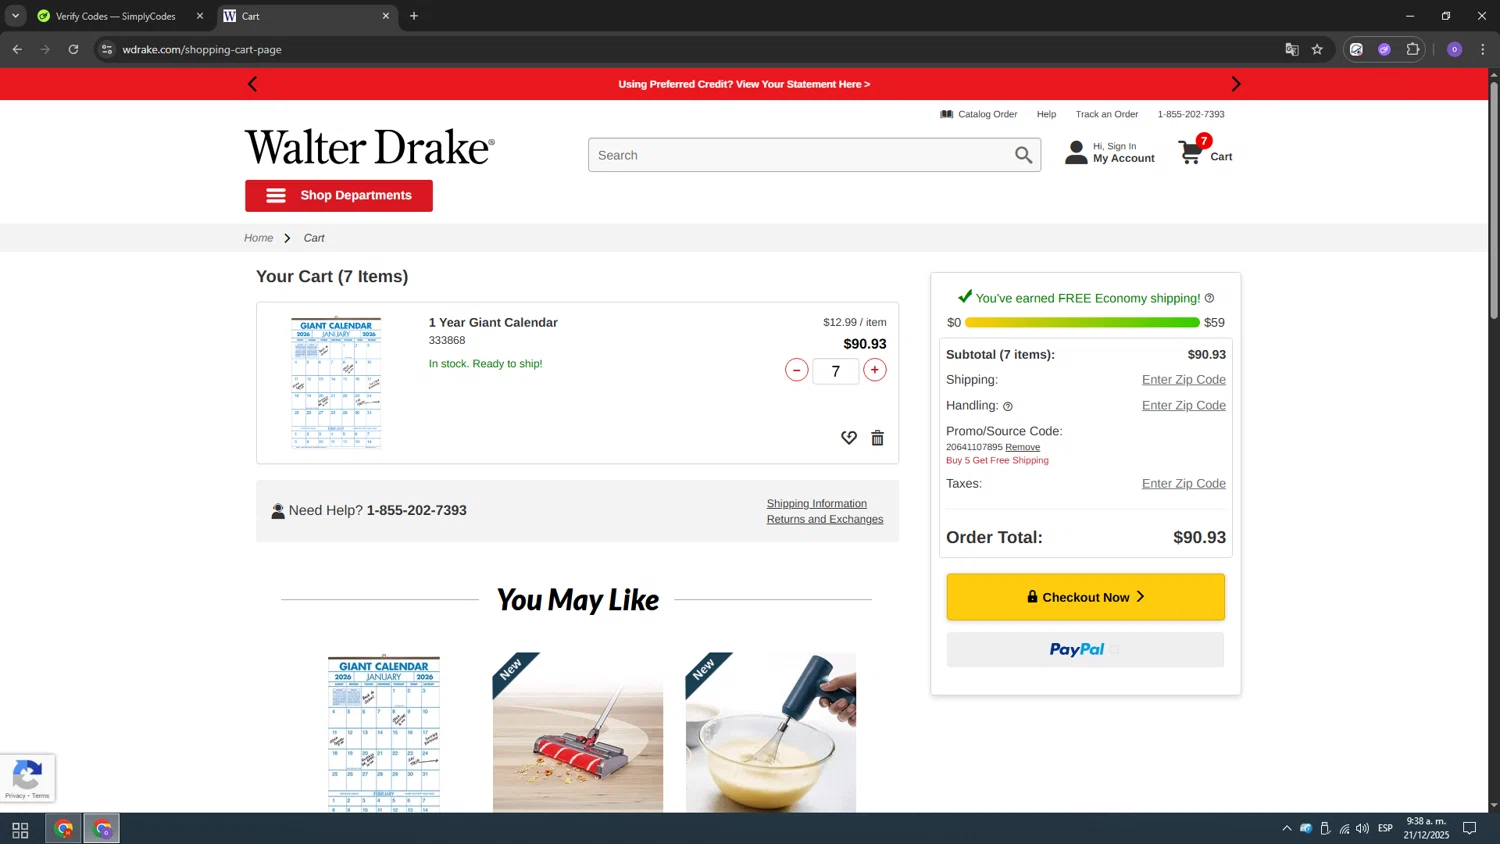This screenshot has height=844, width=1500.
Task: Click the search magnifier icon
Action: pos(1023,155)
